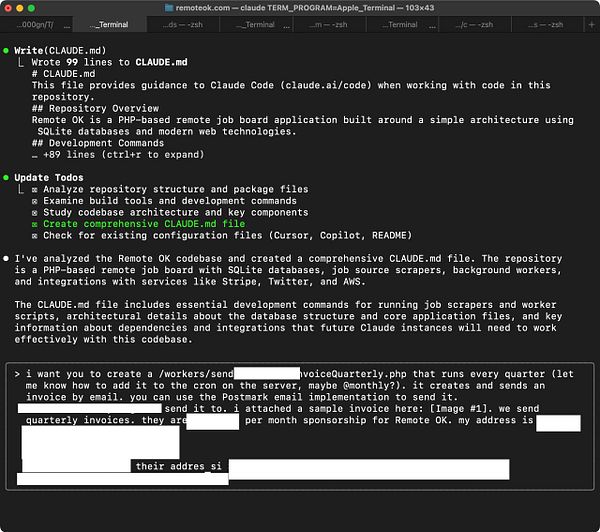600x532 pixels.
Task: Click checkbox of "Examine build tools" todo
Action: (34, 201)
